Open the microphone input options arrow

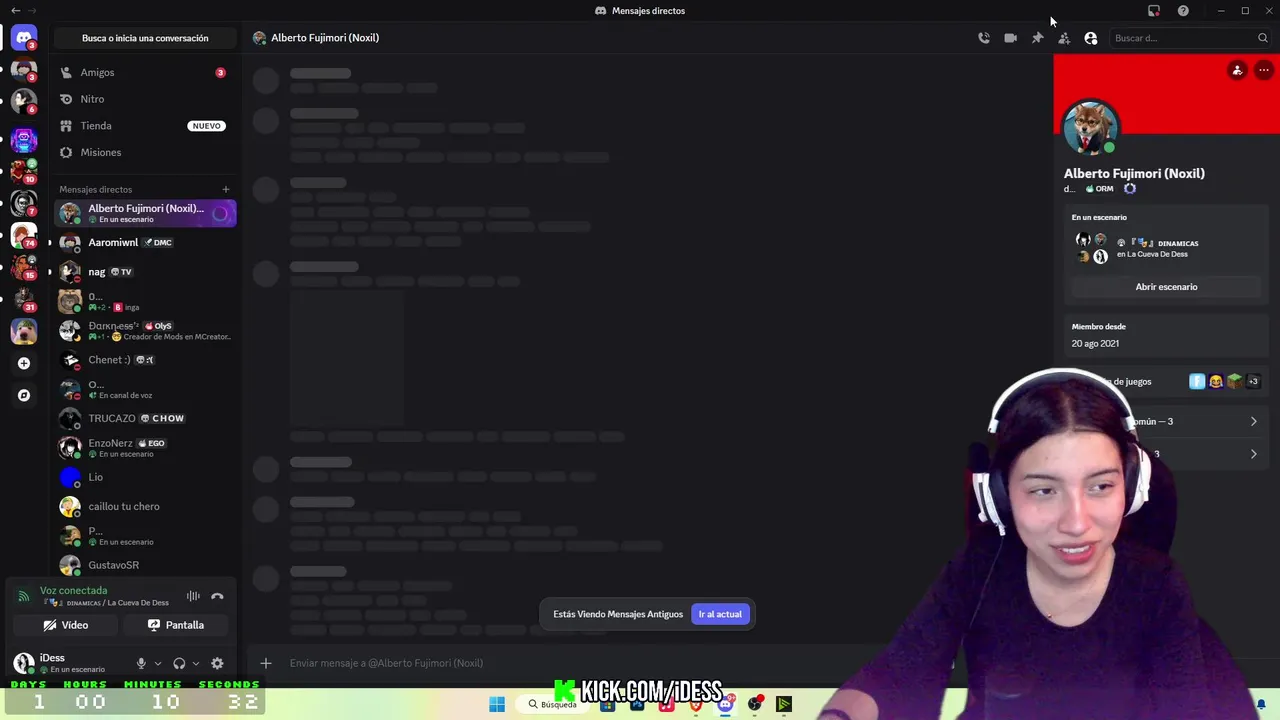pos(157,663)
